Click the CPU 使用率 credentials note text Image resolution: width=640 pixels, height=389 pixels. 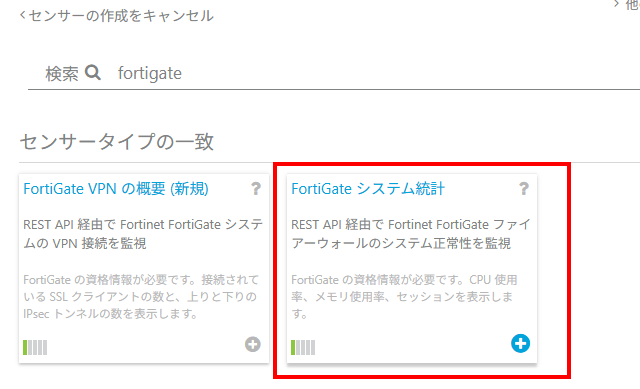[404, 297]
